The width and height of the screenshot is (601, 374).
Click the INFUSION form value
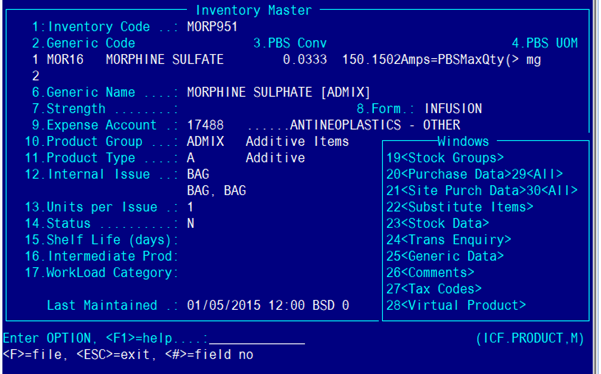pos(453,109)
